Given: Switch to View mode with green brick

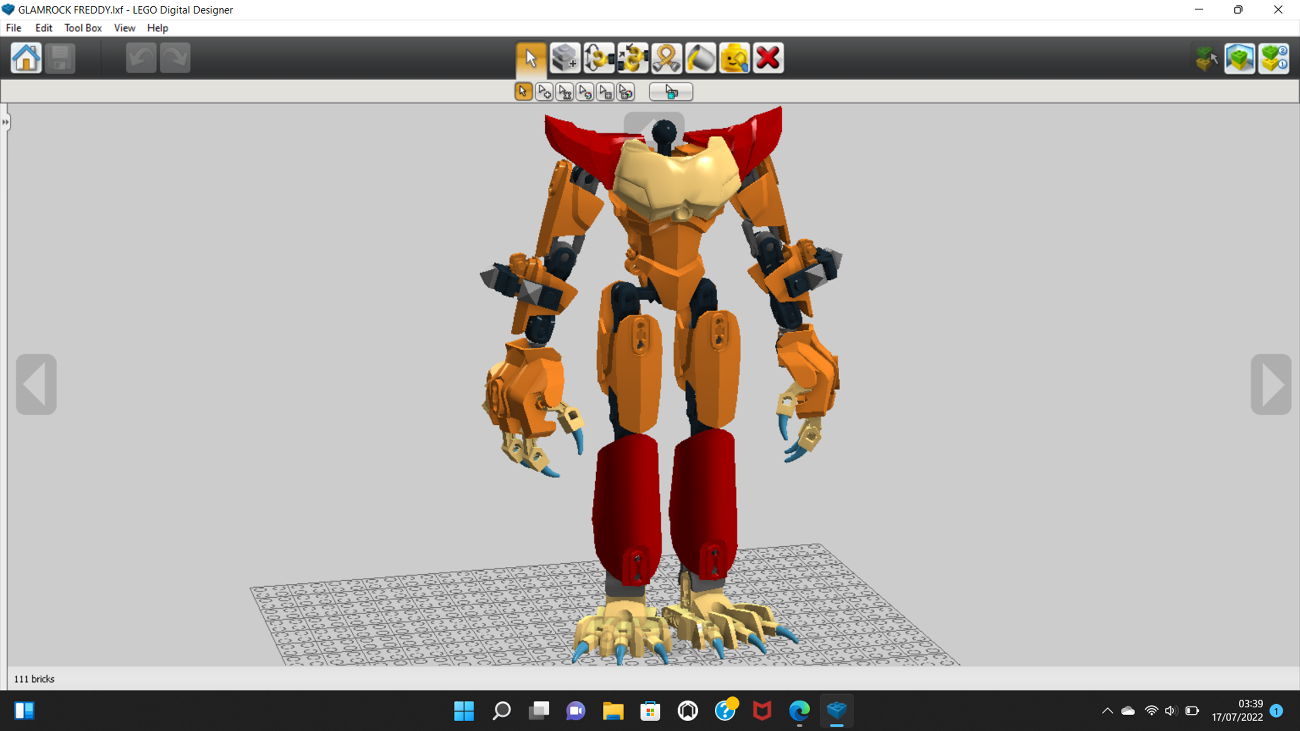Looking at the screenshot, I should pyautogui.click(x=1240, y=58).
